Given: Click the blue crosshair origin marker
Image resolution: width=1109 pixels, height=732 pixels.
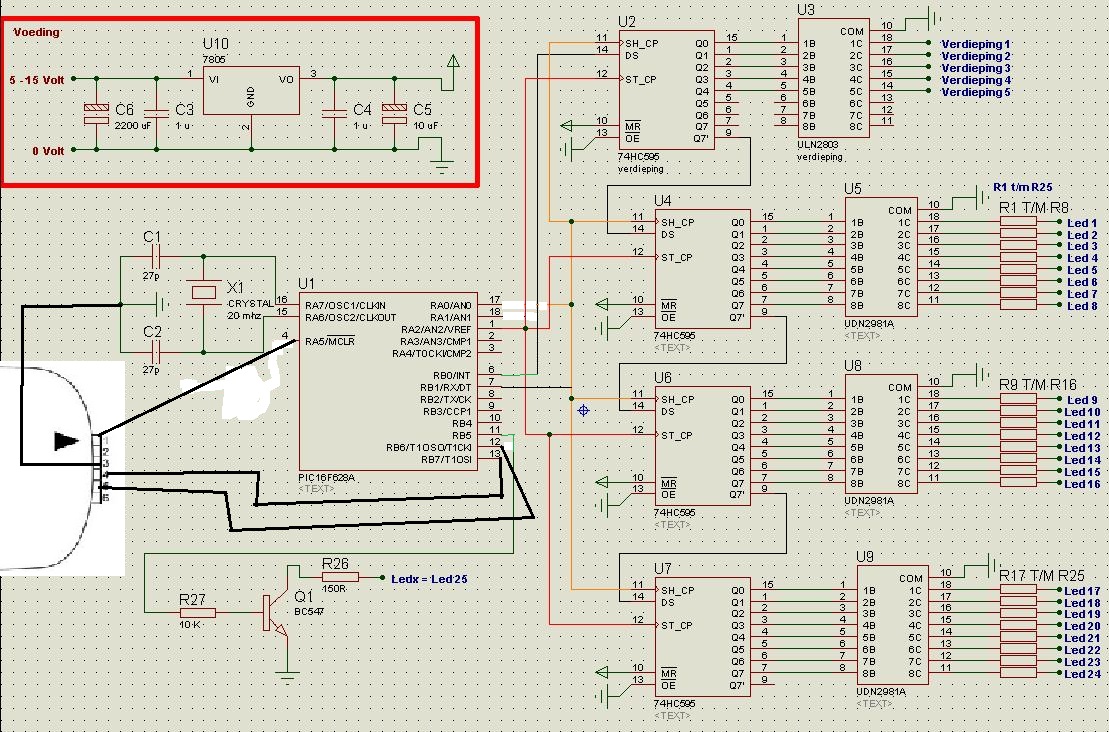Looking at the screenshot, I should (583, 410).
